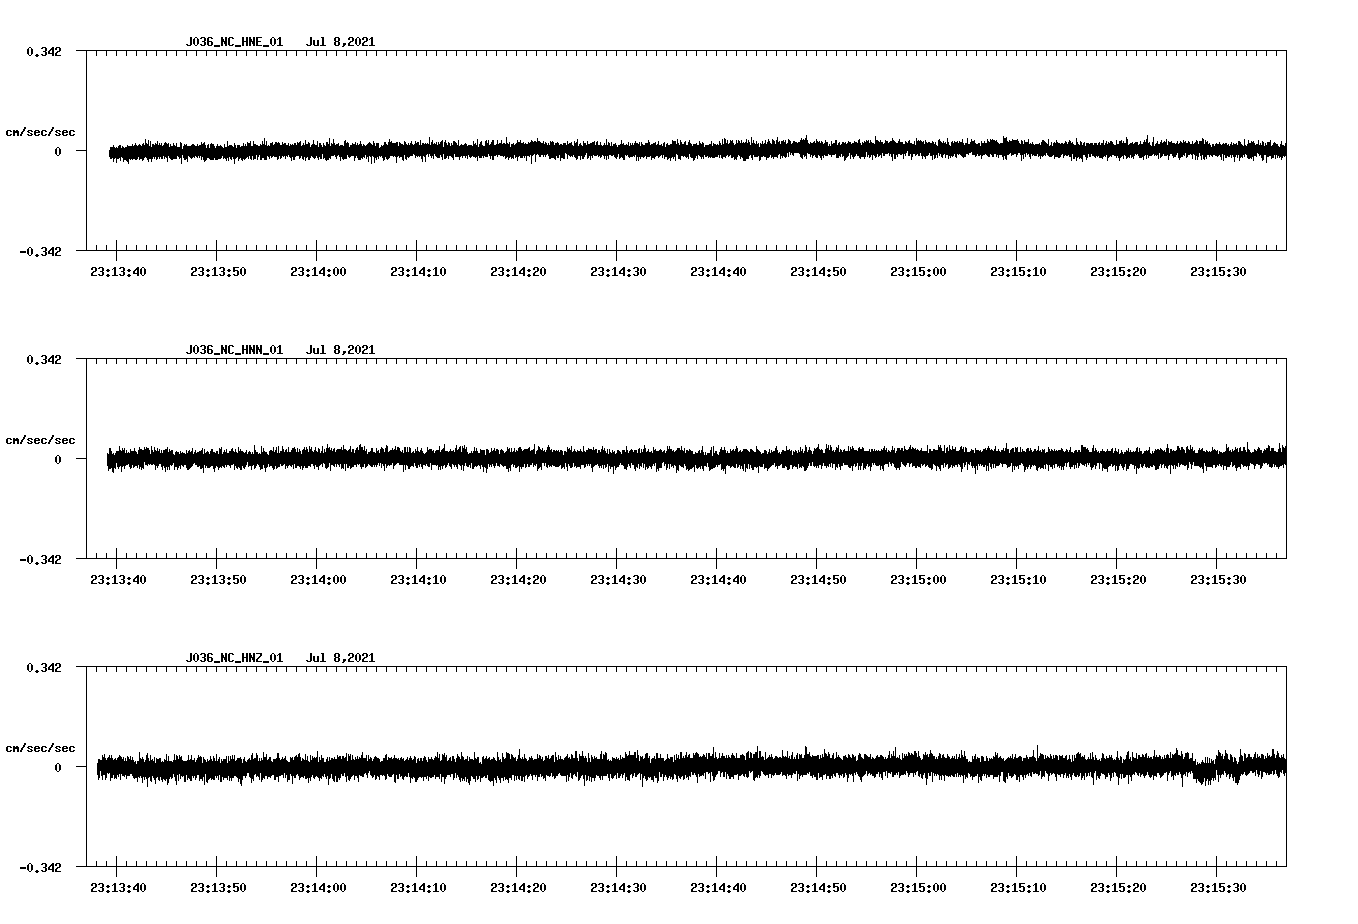1358x924 pixels.
Task: Click the 23:13:40 time label under HNE plot
Action: point(118,272)
